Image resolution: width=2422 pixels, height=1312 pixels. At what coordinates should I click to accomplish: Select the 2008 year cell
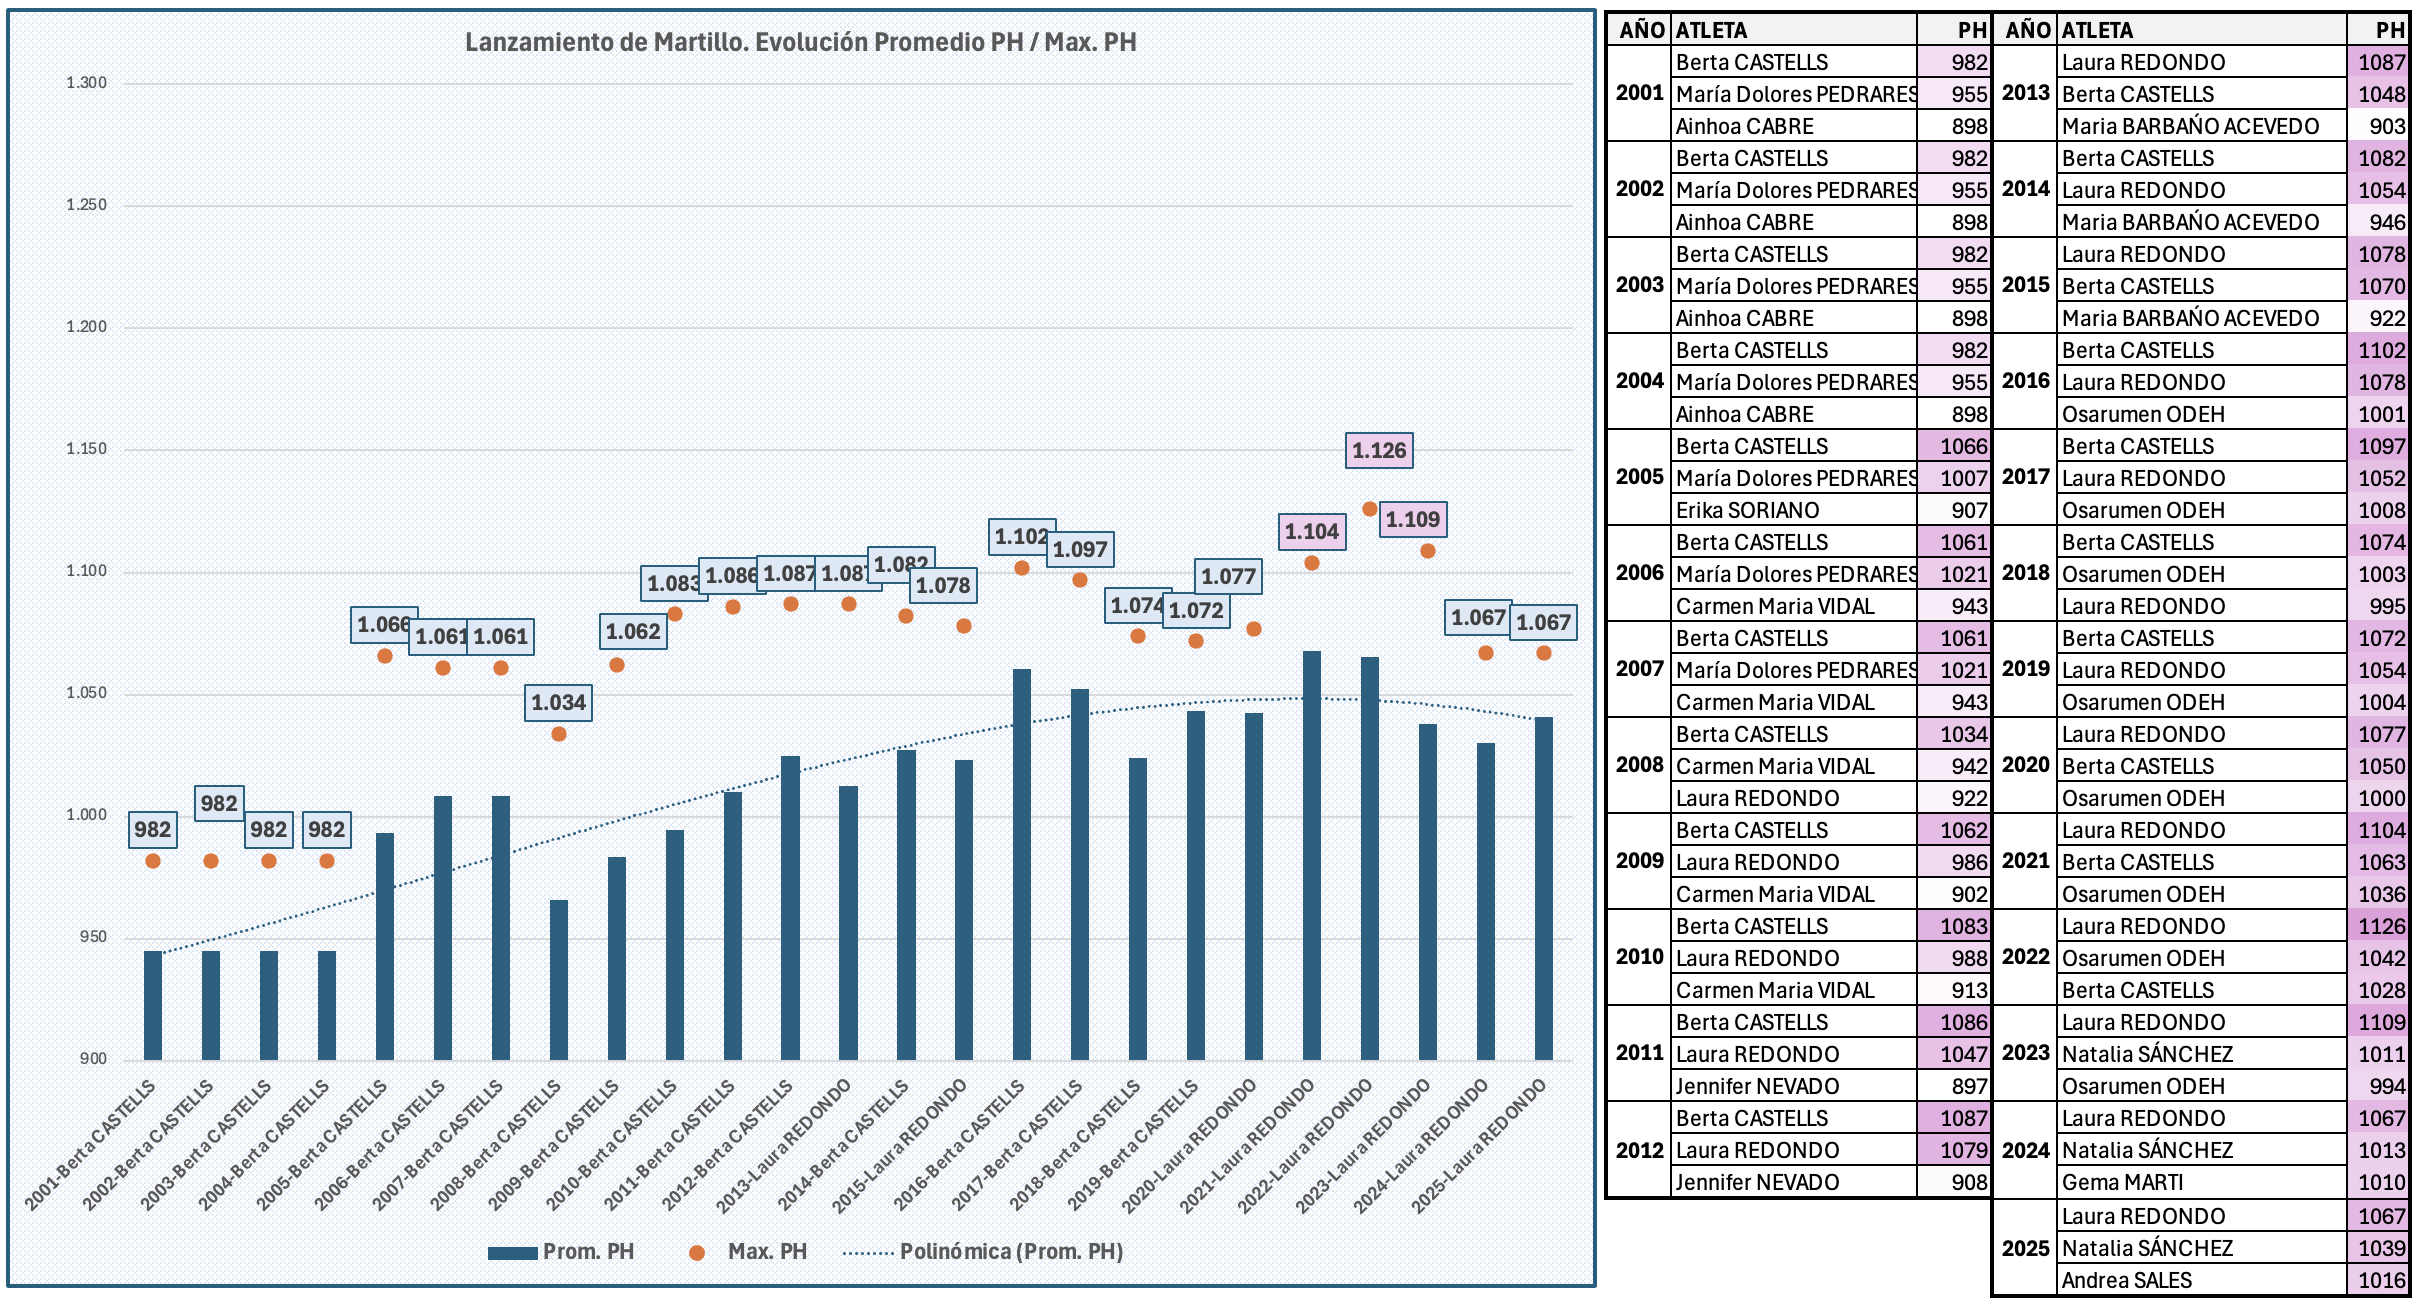1639,766
